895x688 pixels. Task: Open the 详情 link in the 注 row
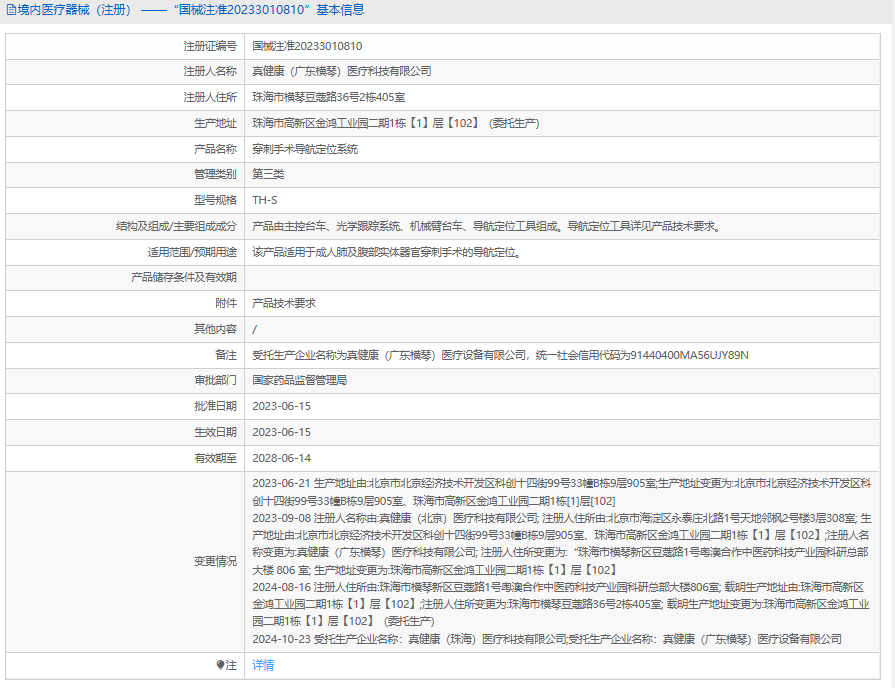point(263,665)
